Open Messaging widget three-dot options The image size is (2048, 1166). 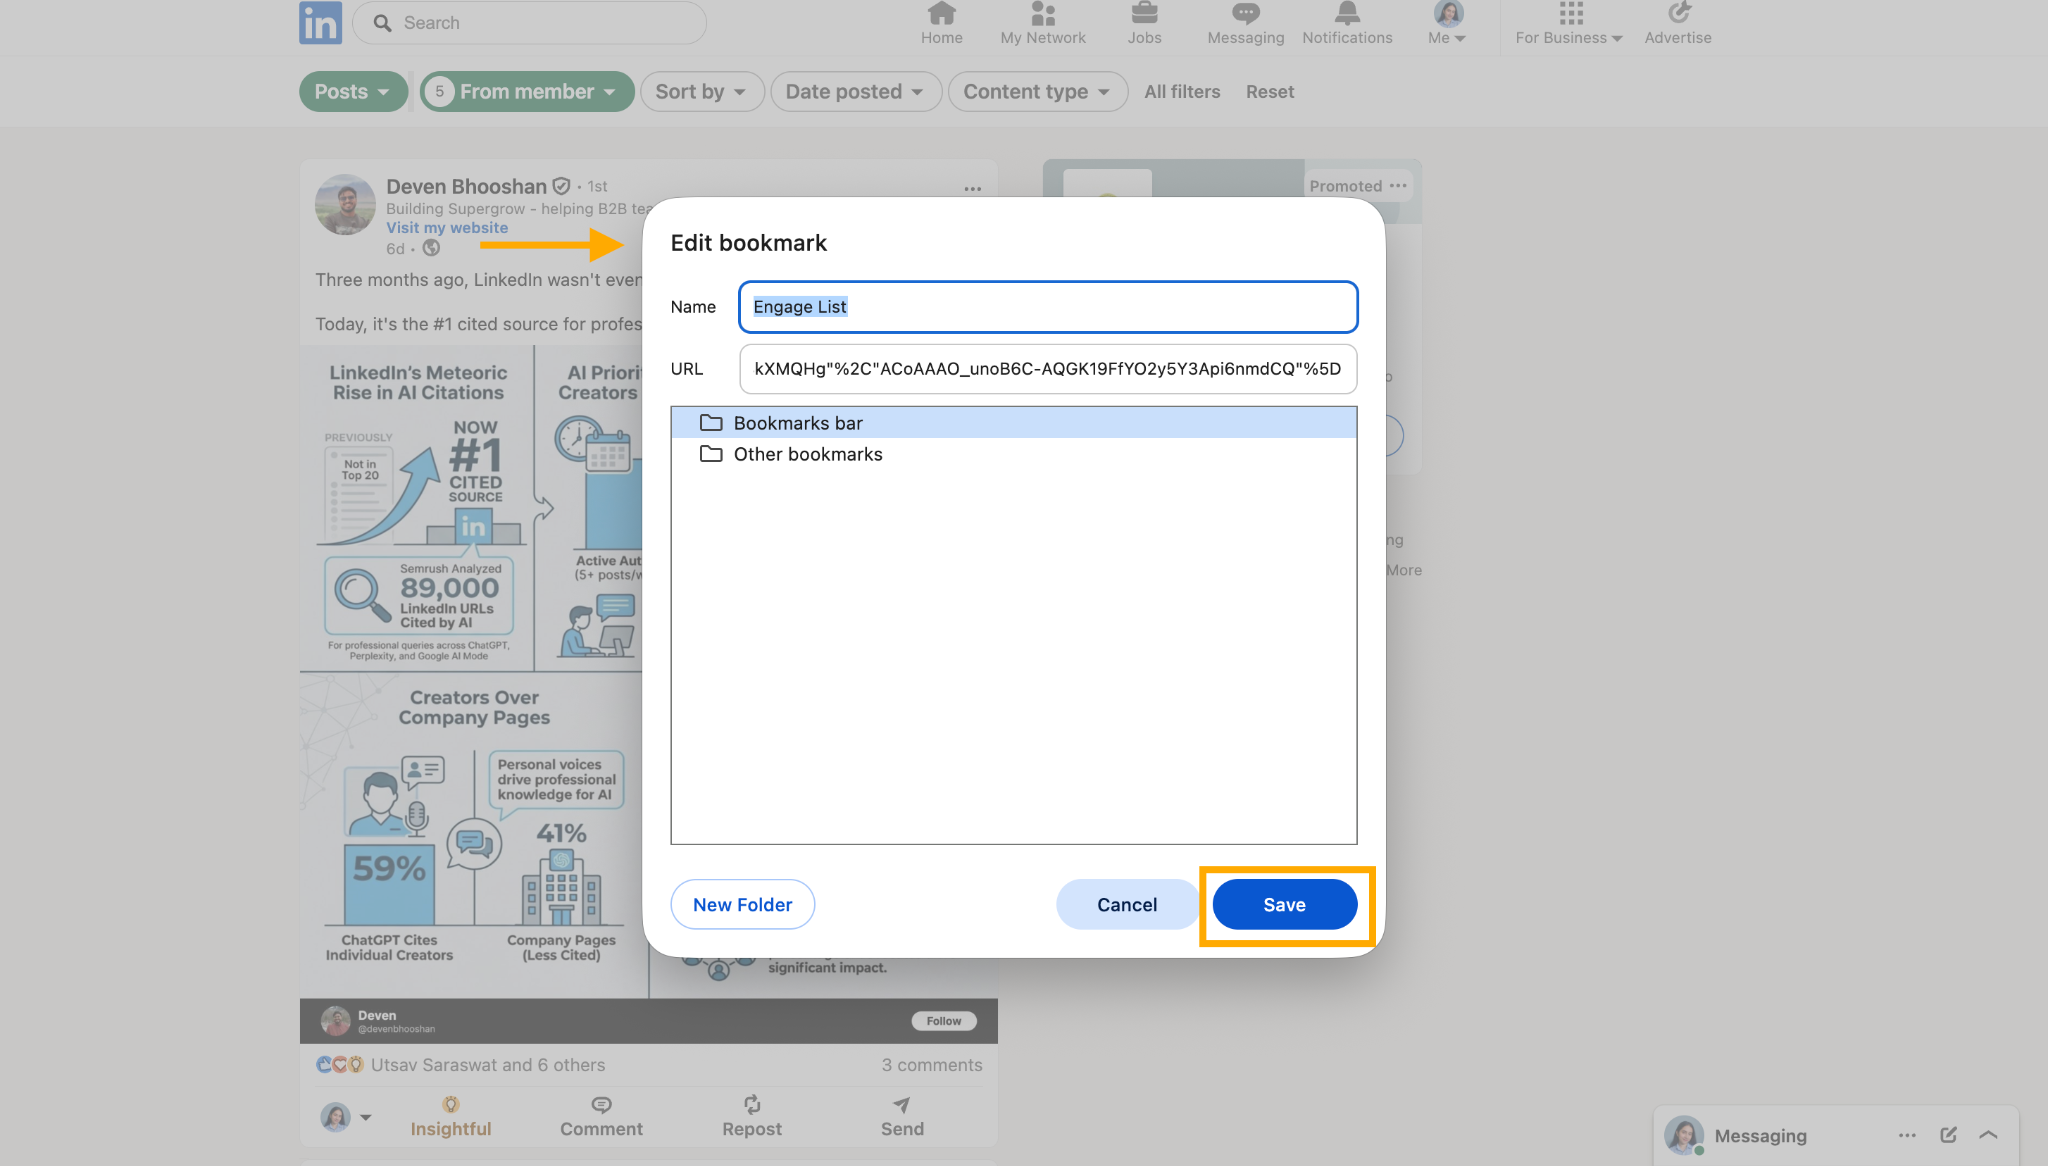coord(1907,1135)
